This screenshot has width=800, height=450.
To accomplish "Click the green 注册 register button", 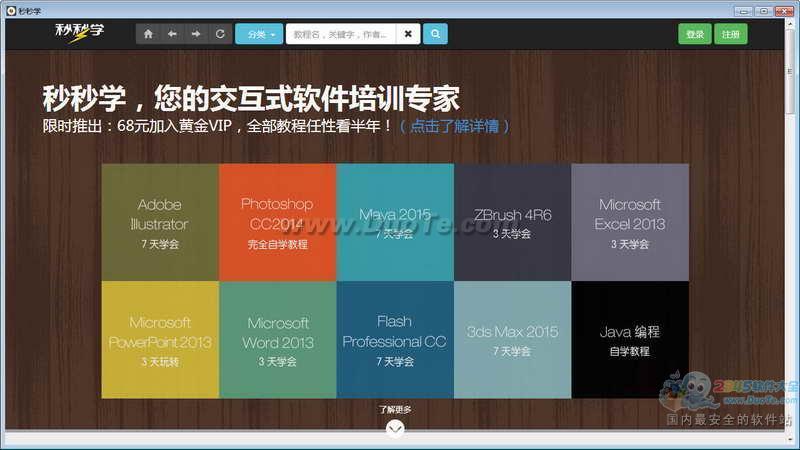I will (x=731, y=34).
